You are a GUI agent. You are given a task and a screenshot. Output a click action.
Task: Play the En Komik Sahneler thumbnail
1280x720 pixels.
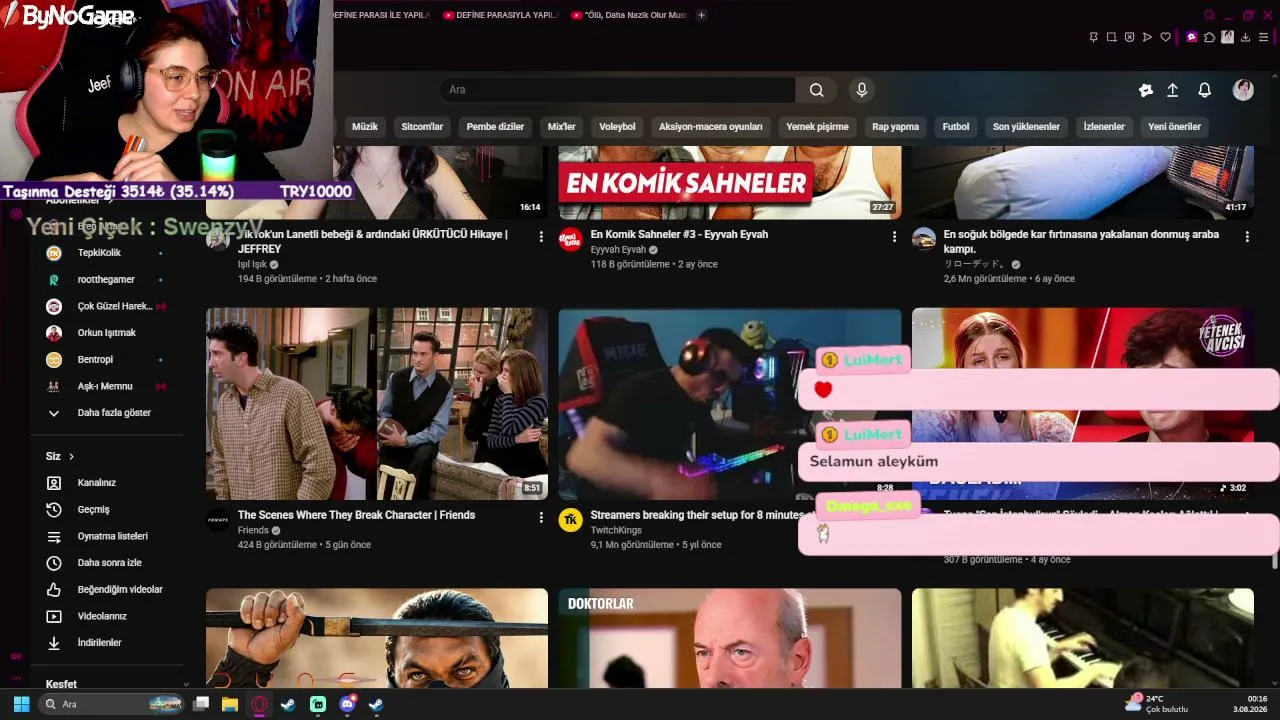[730, 183]
